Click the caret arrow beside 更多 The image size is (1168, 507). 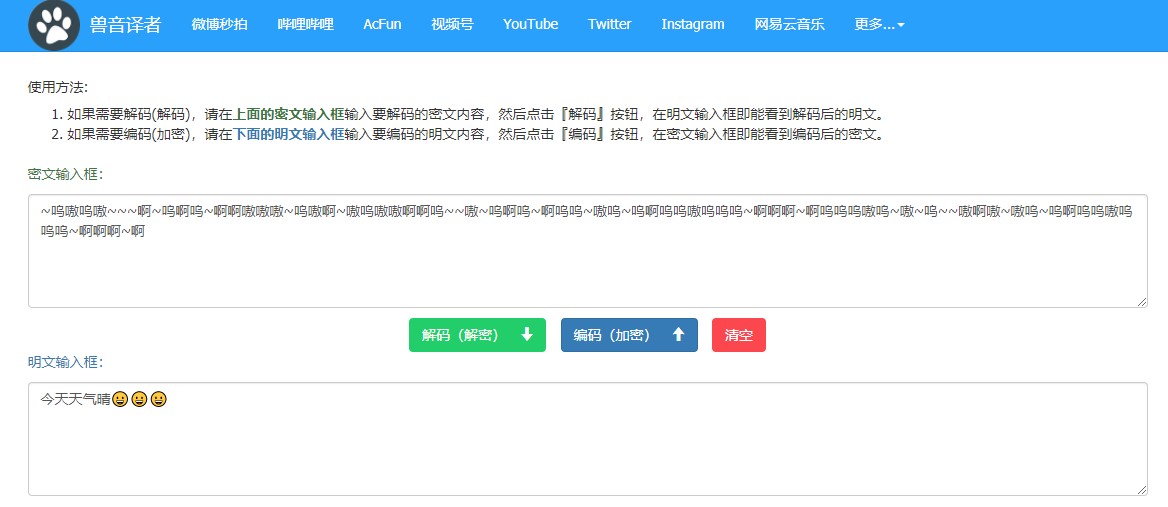tap(901, 26)
